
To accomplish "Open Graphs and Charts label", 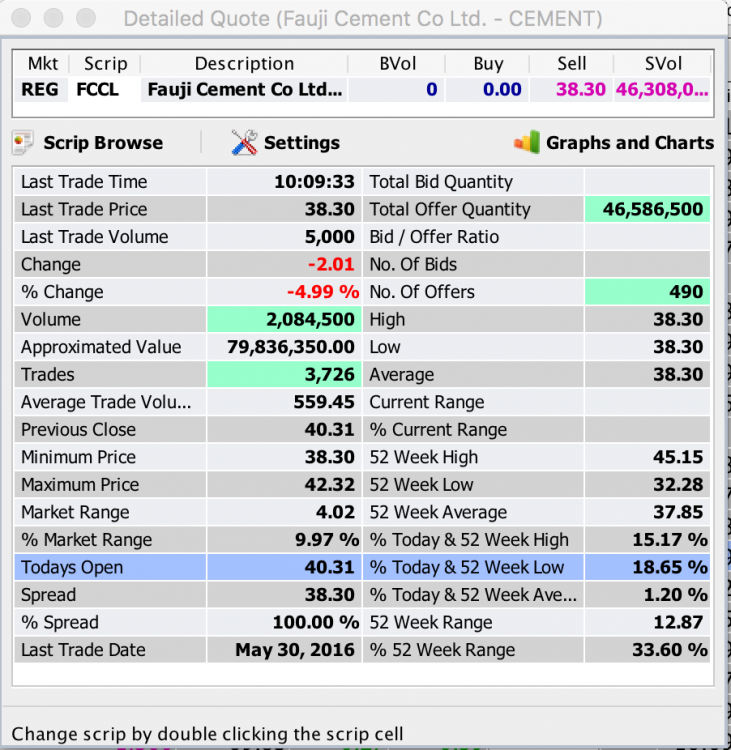I will tap(630, 143).
